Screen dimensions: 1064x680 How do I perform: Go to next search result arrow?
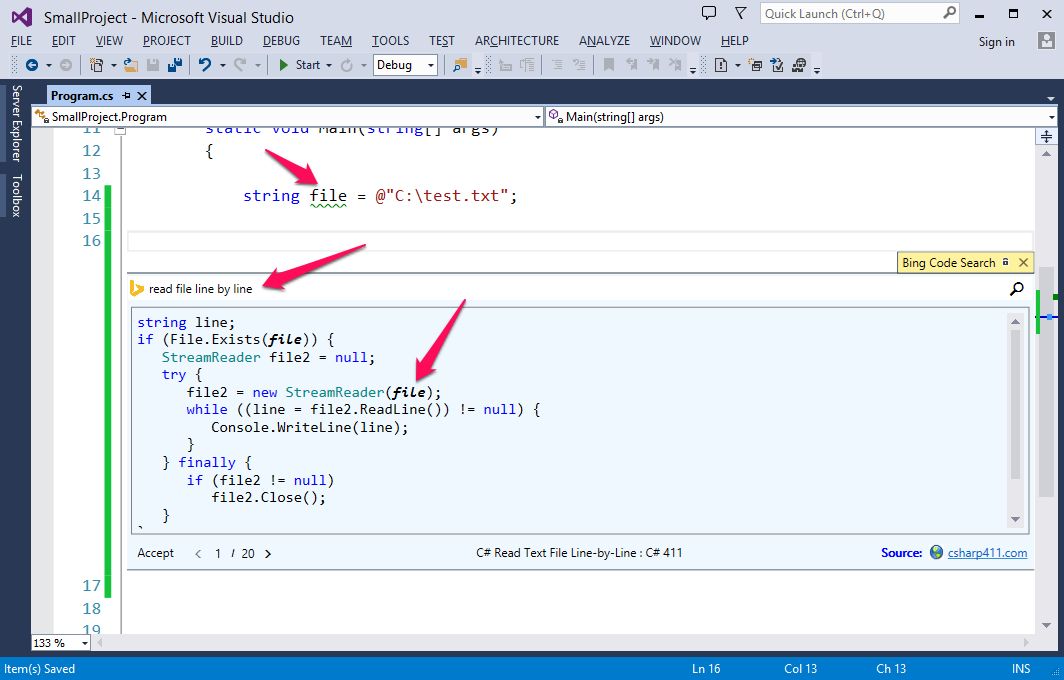point(268,554)
